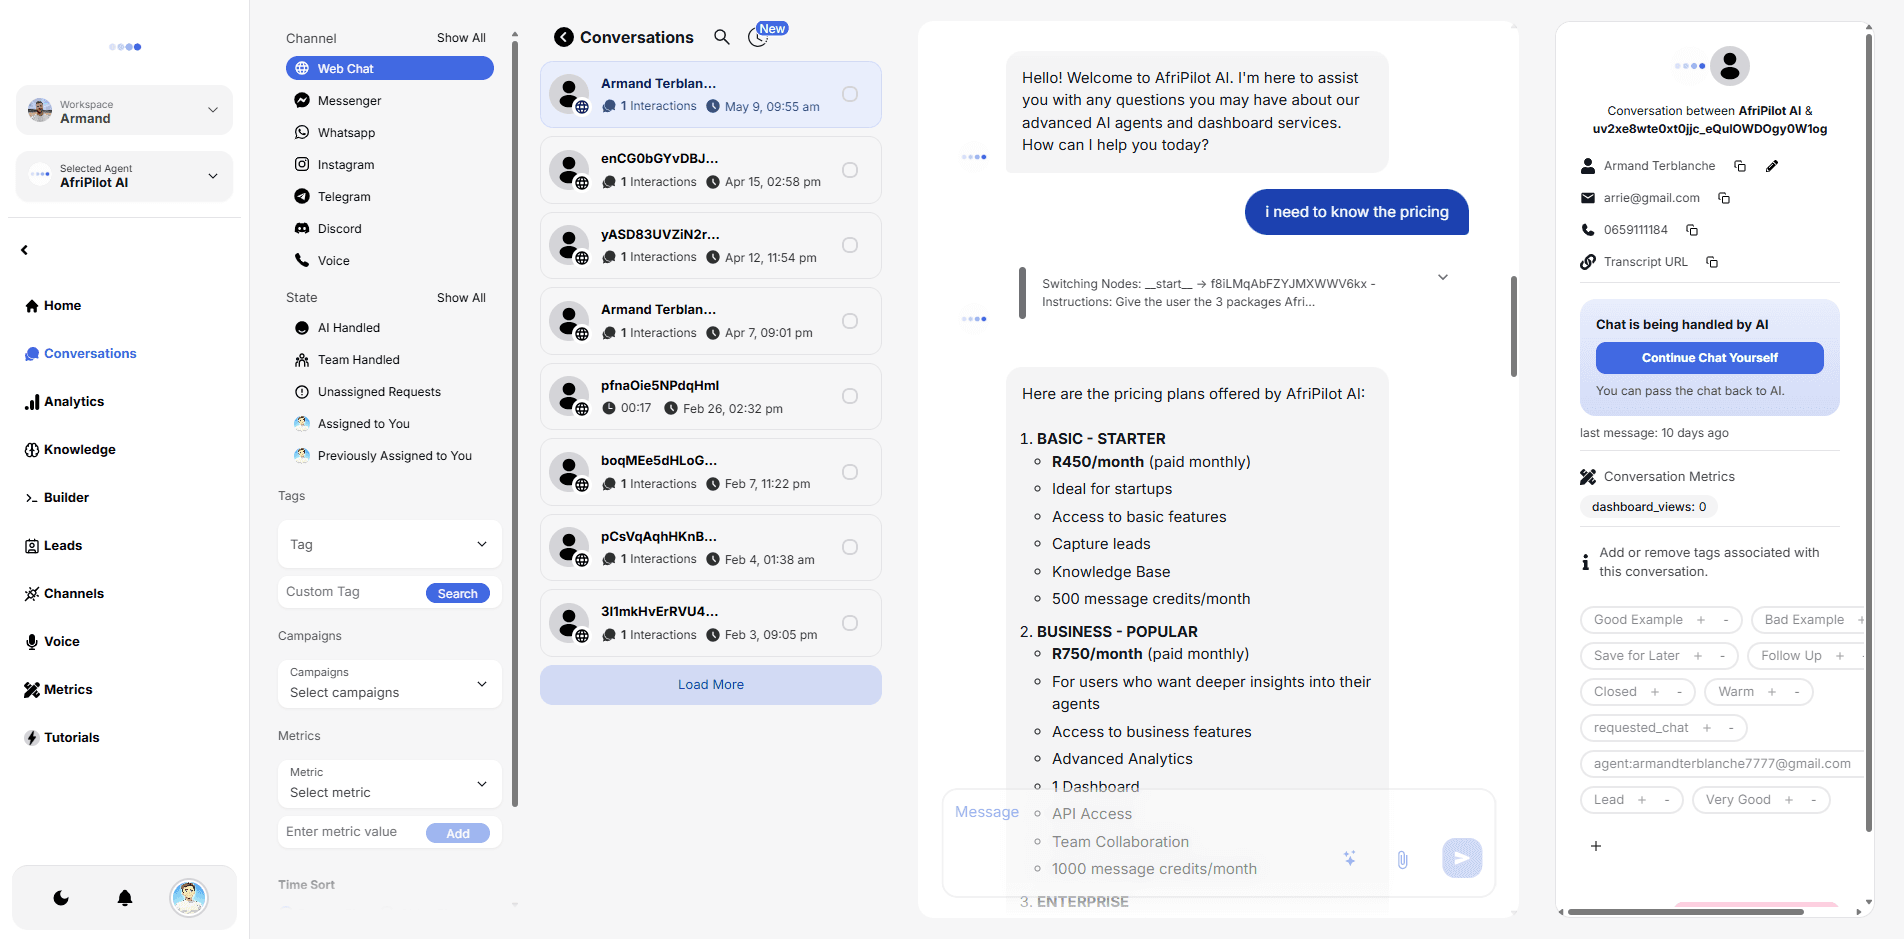The image size is (1904, 939).
Task: Go to Home in sidebar
Action: pos(53,306)
